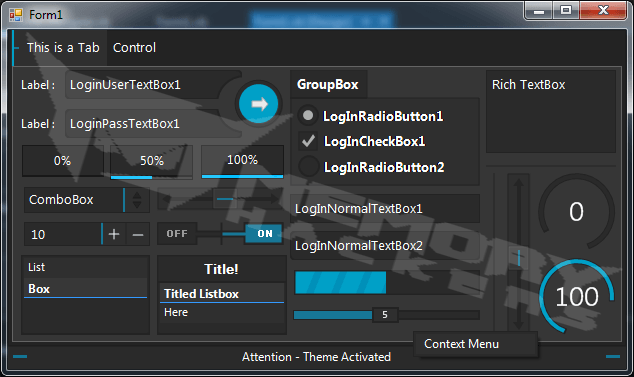This screenshot has height=377, width=634.
Task: Click the 0% progress indicator
Action: [x=63, y=161]
